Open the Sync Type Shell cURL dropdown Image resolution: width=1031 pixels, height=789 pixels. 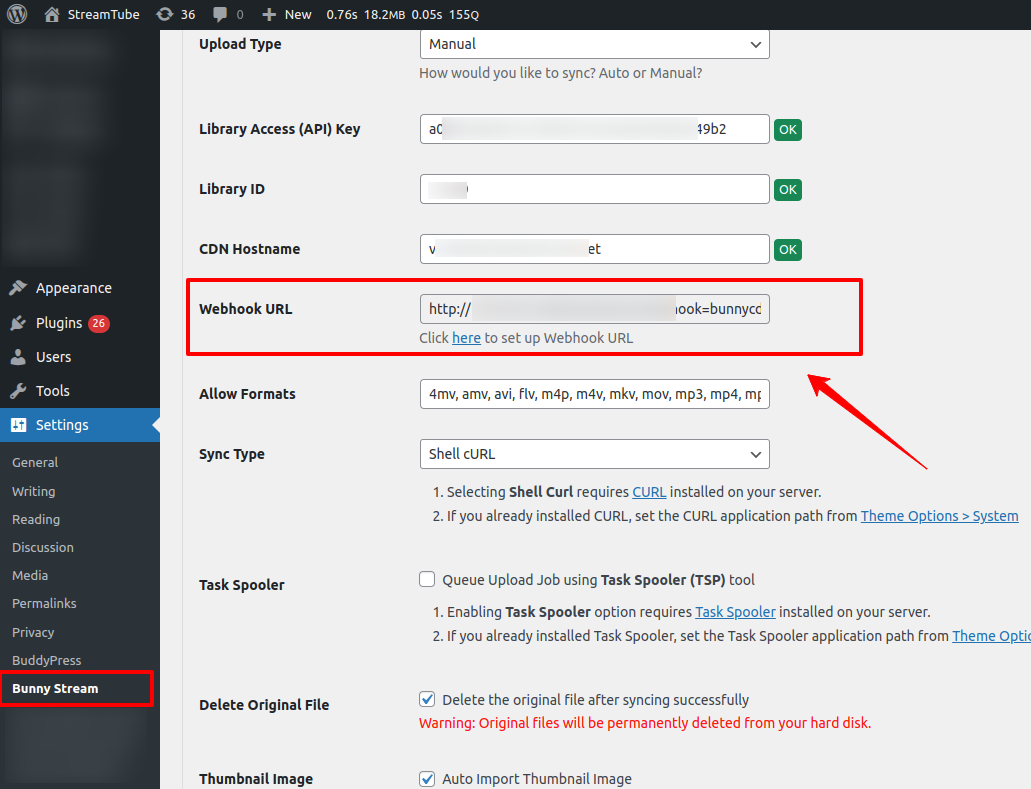(594, 454)
